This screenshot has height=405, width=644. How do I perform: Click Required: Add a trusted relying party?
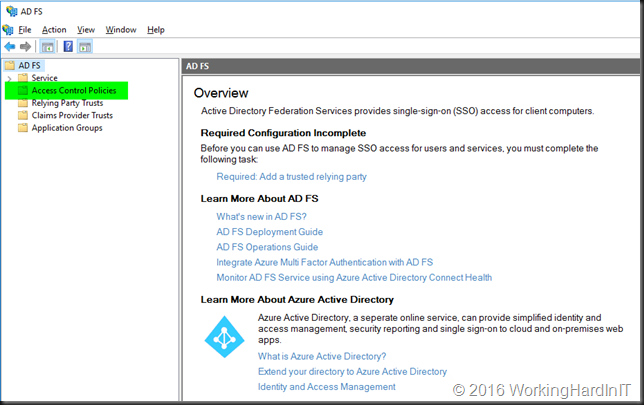[x=292, y=177]
